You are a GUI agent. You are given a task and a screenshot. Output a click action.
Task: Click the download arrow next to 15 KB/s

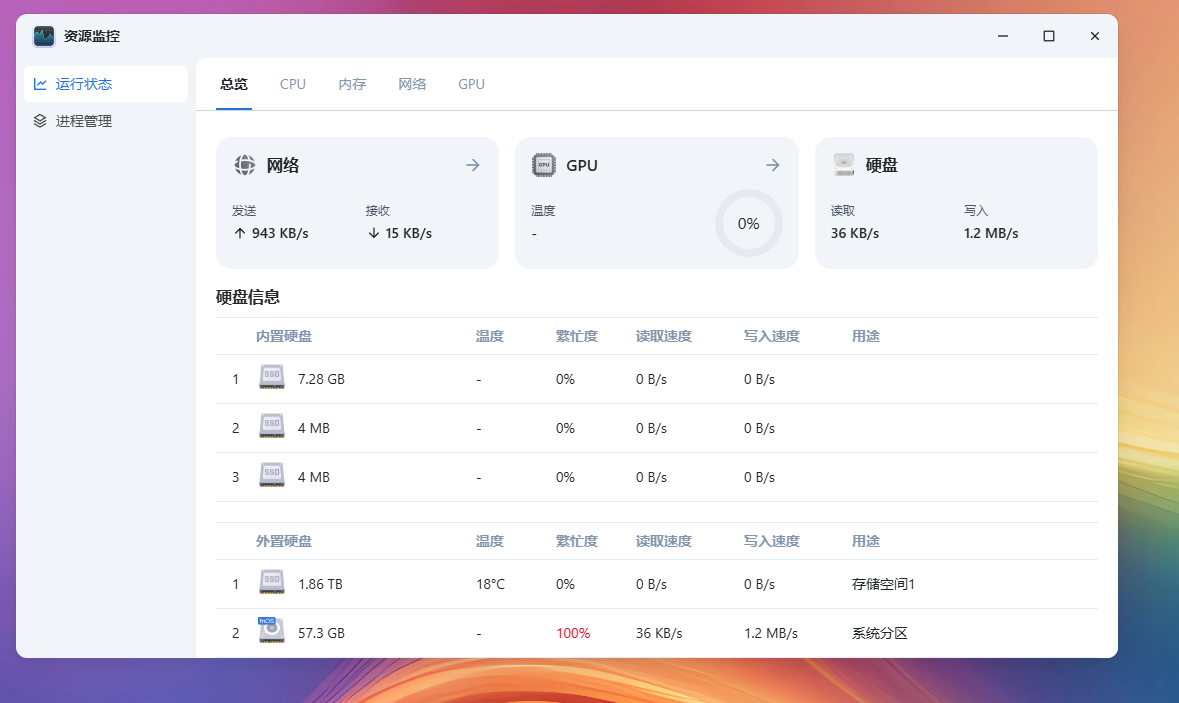coord(374,233)
